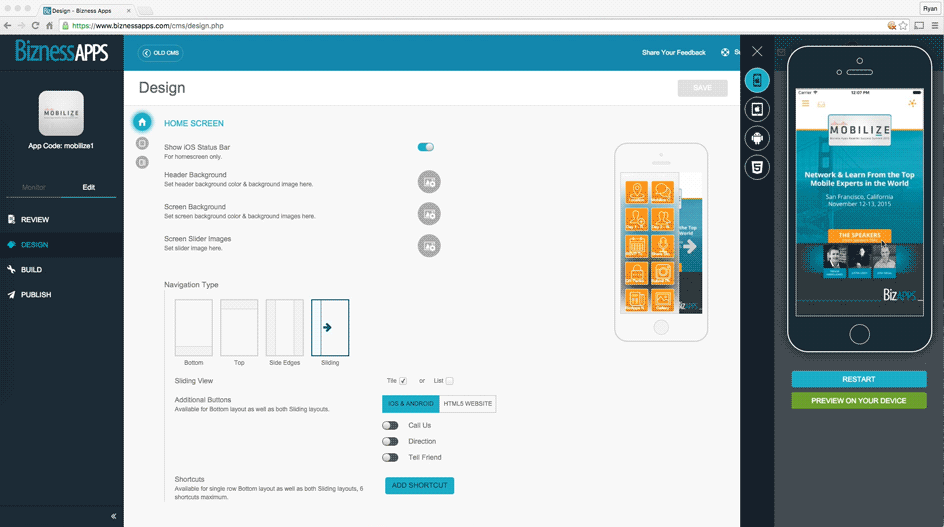Click the Mobilize app icon thumbnail
This screenshot has height=527, width=944.
pos(61,113)
